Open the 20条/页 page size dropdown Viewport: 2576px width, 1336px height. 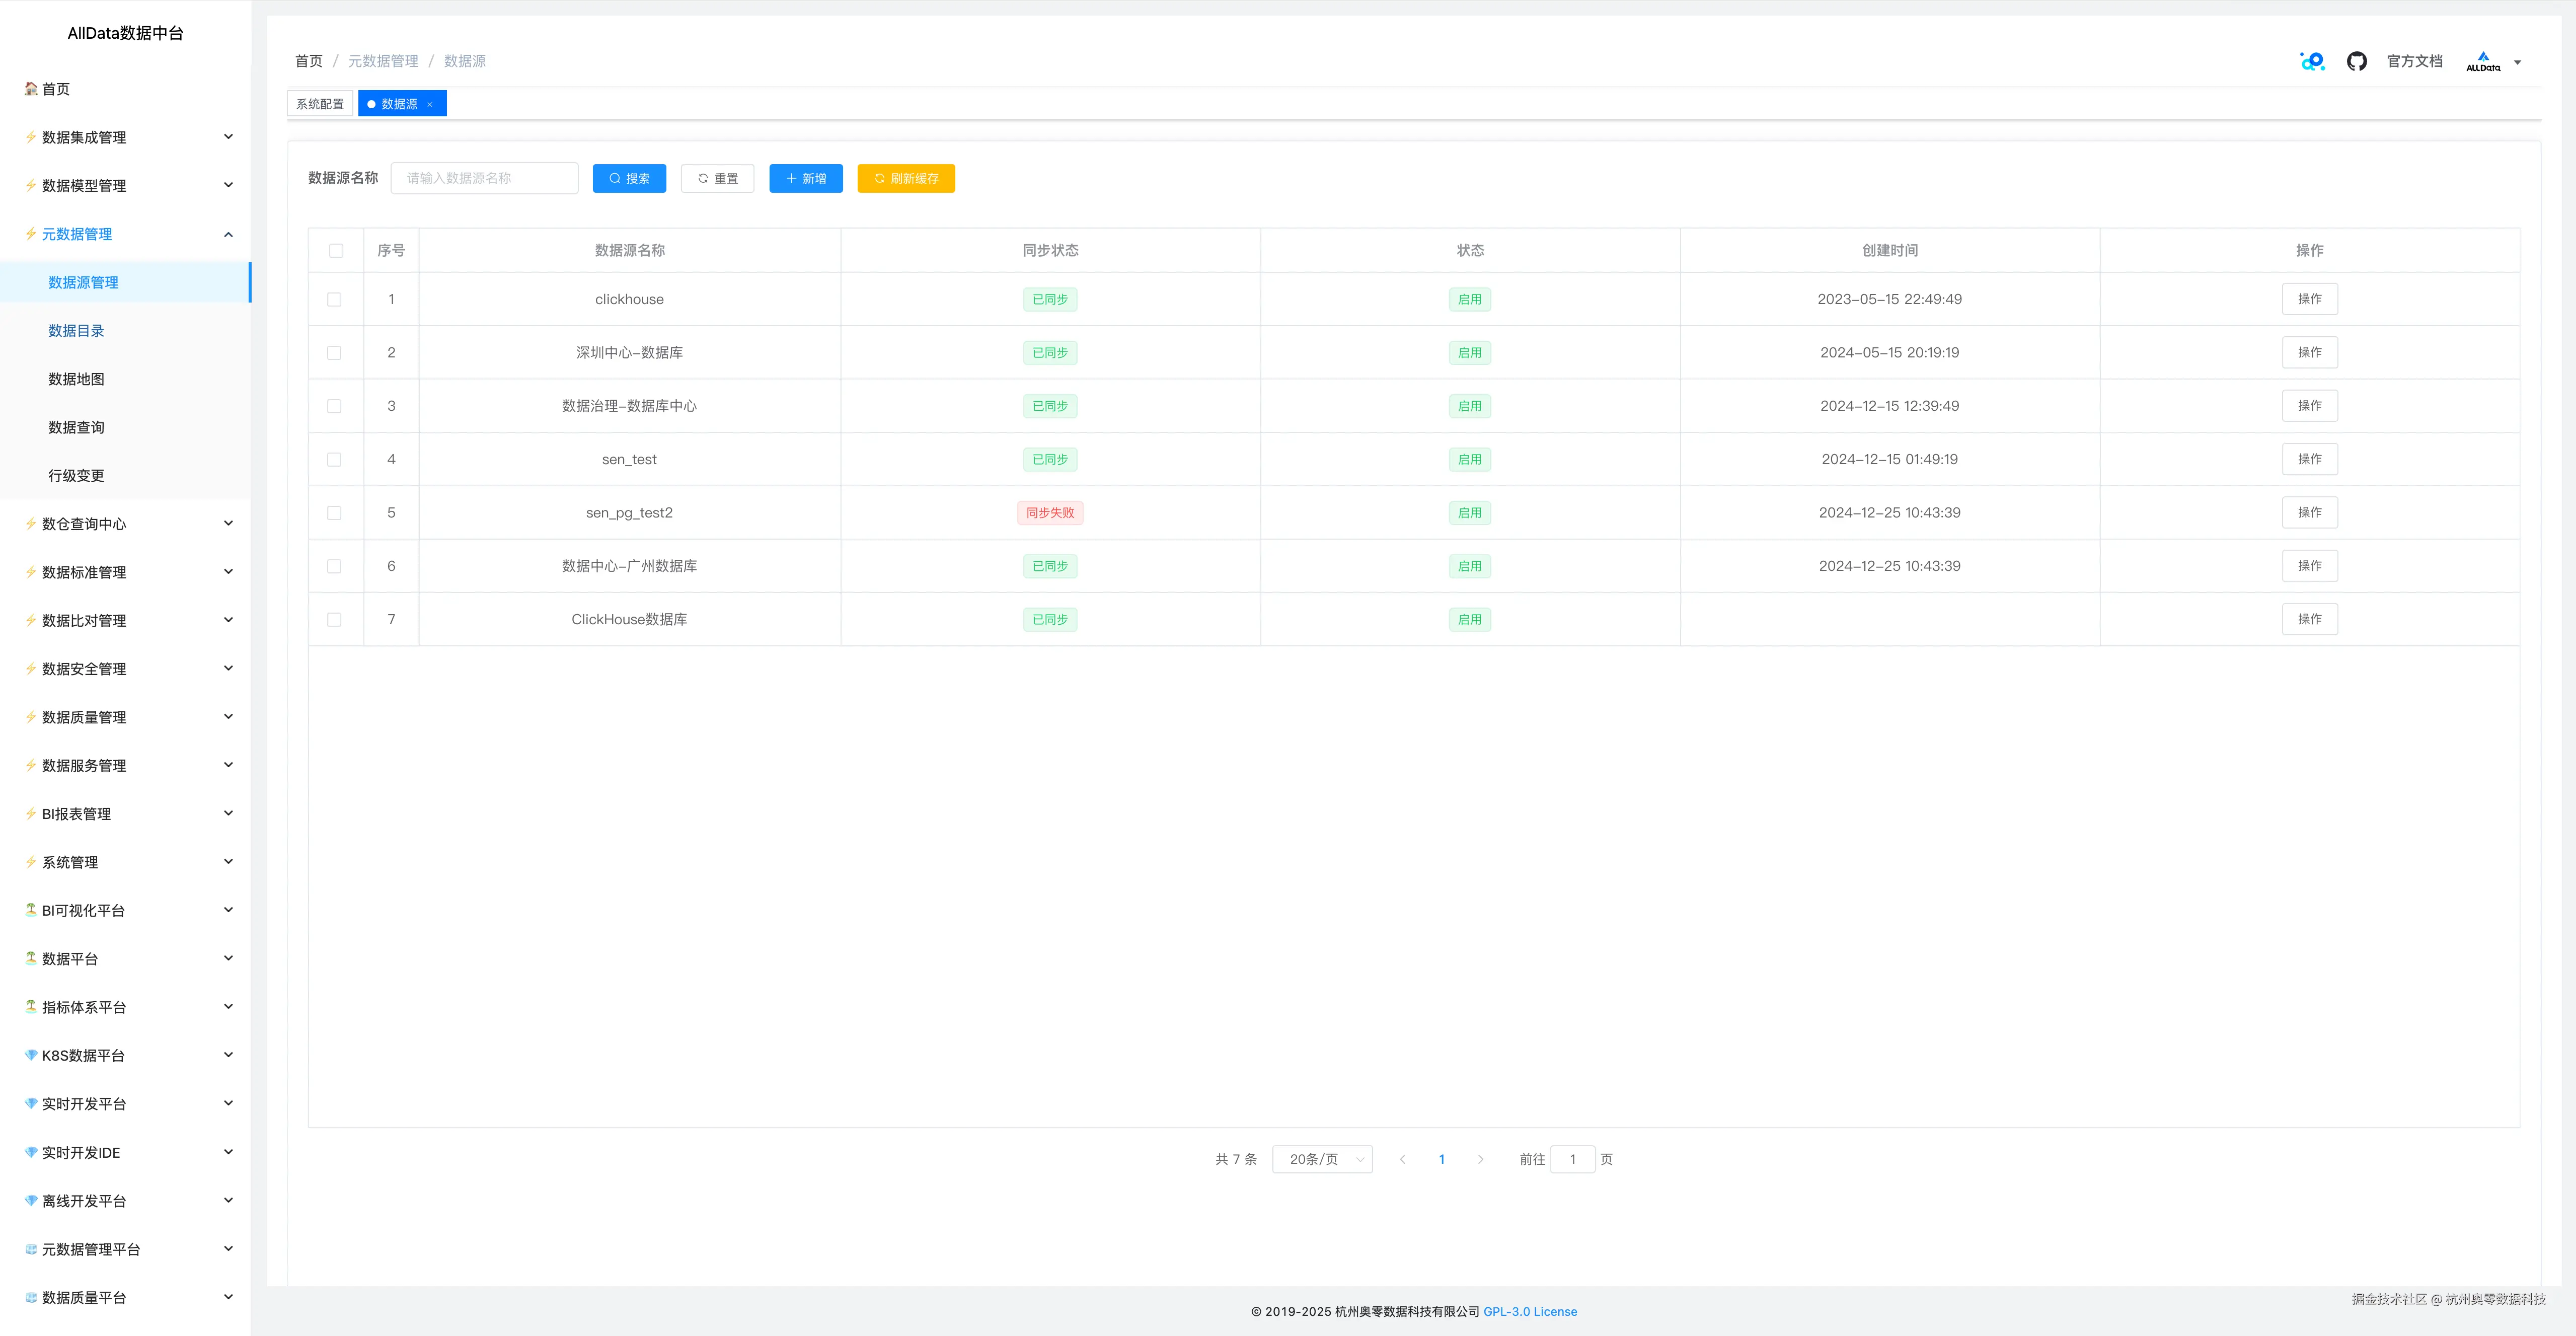tap(1321, 1159)
